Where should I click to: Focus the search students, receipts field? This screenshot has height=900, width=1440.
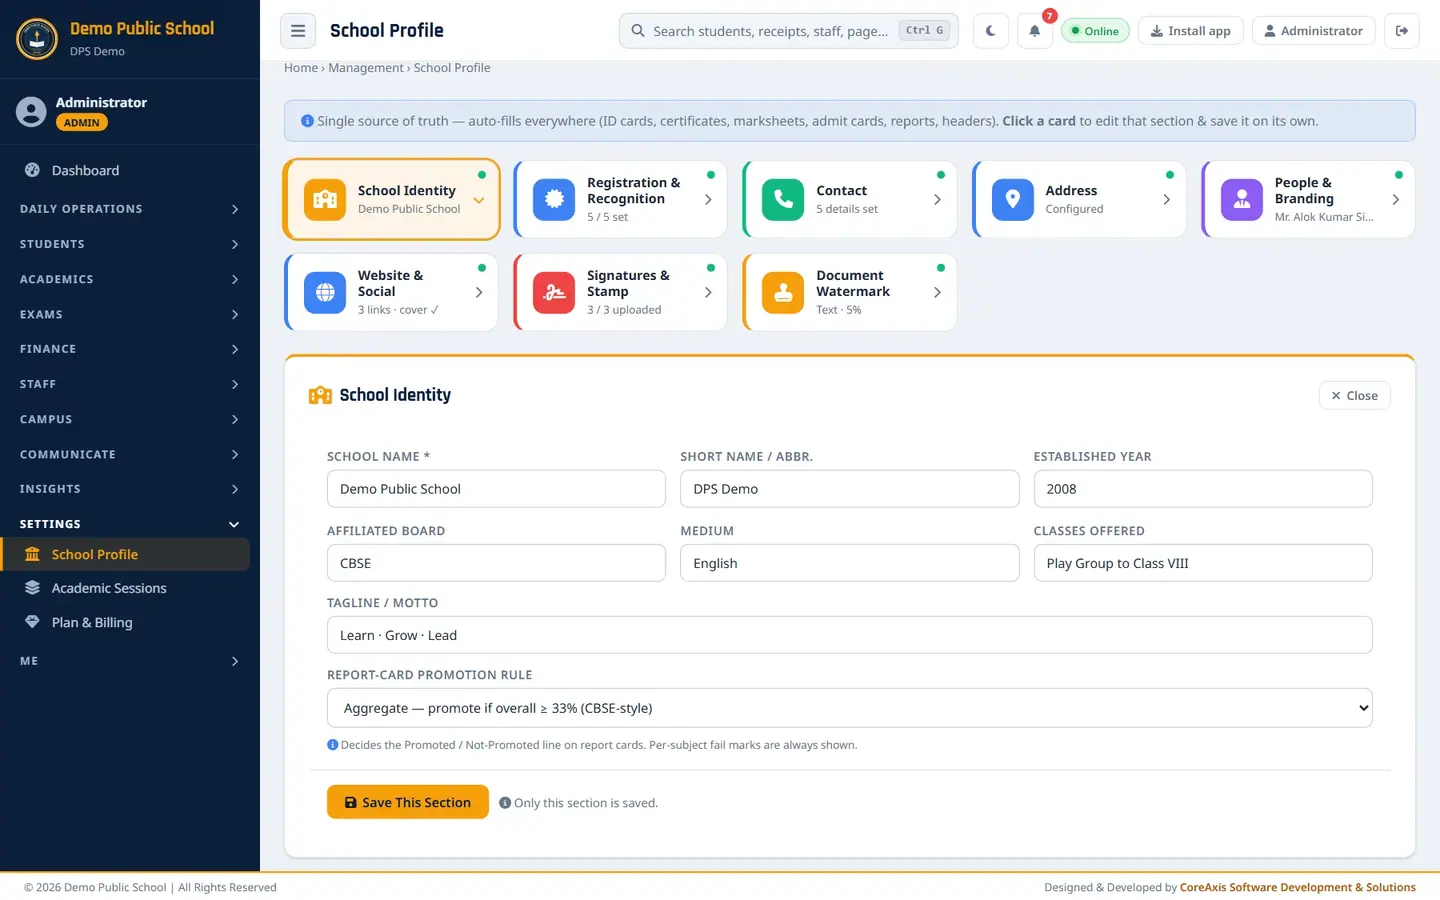pyautogui.click(x=789, y=31)
